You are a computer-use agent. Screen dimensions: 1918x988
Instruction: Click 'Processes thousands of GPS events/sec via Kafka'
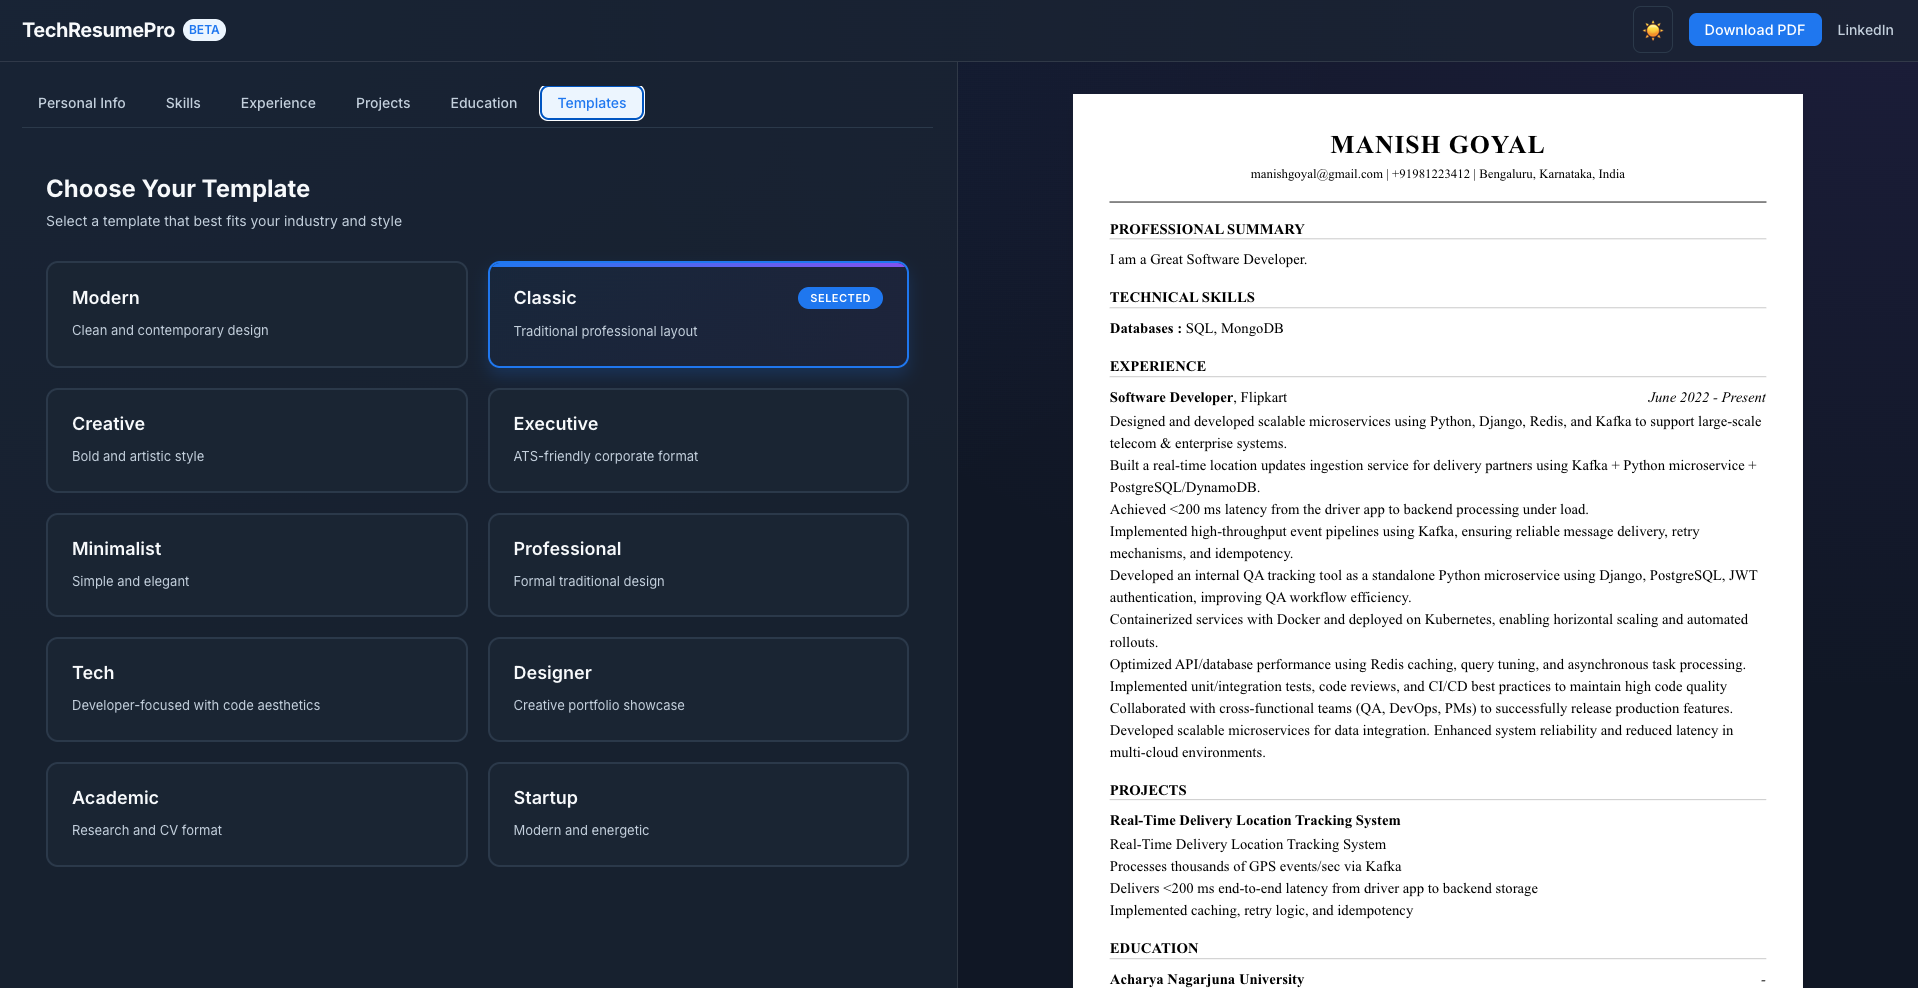[x=1255, y=866]
